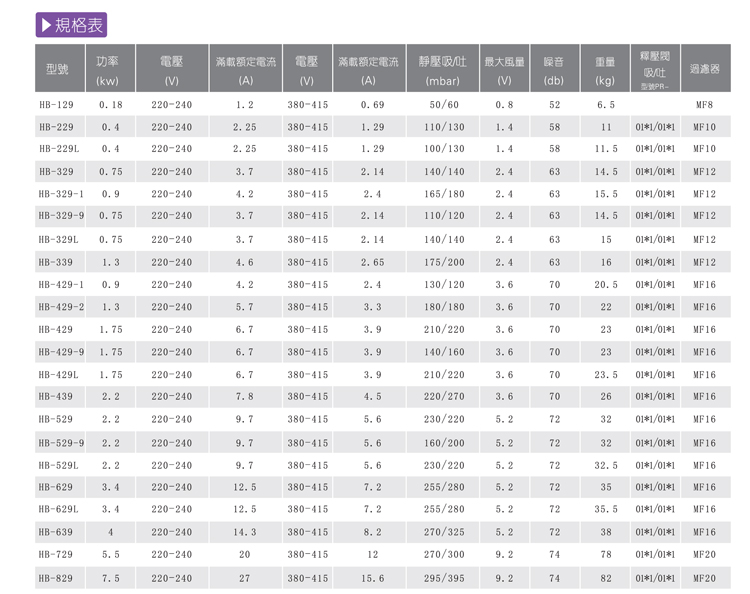Click the MF8 filter value
The height and width of the screenshot is (594, 750).
tap(705, 105)
